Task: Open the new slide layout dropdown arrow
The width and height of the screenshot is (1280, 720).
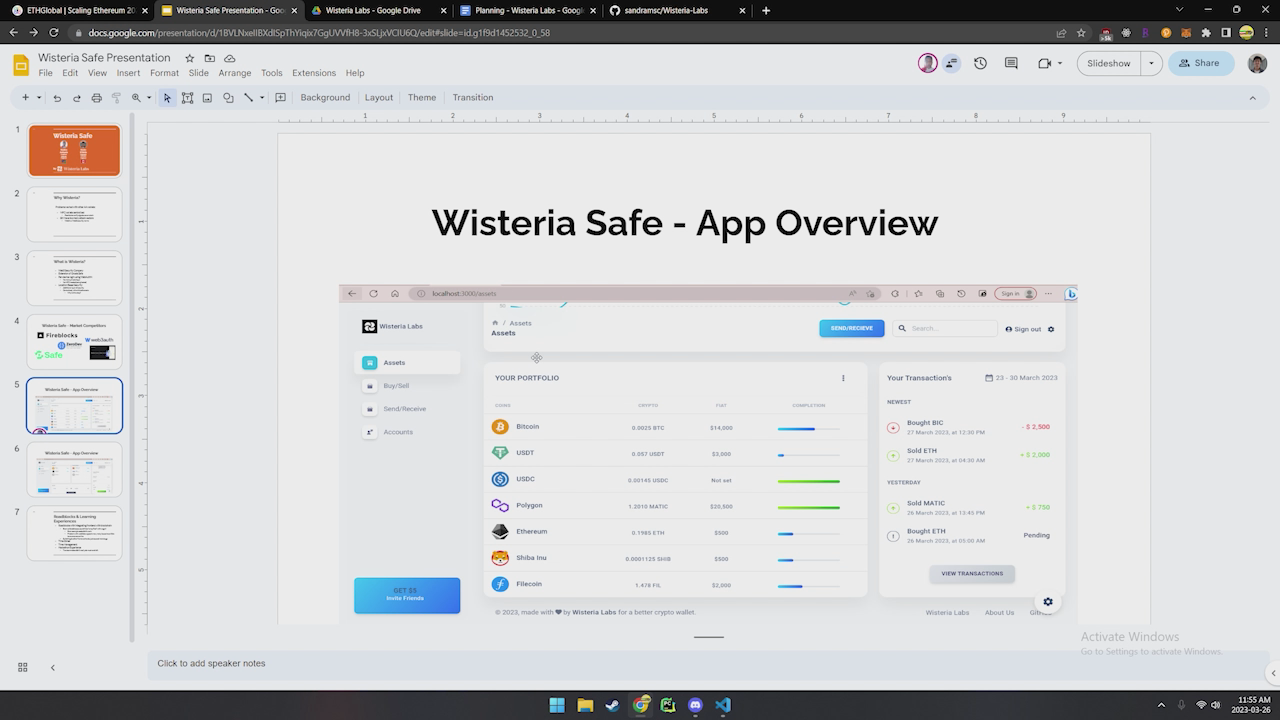Action: click(39, 98)
